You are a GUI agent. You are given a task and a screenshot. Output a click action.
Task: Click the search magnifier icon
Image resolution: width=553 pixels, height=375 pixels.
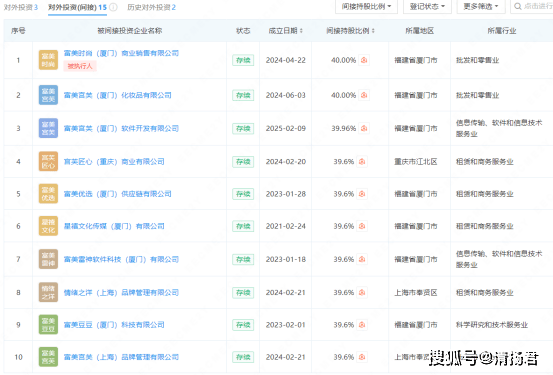click(x=517, y=6)
